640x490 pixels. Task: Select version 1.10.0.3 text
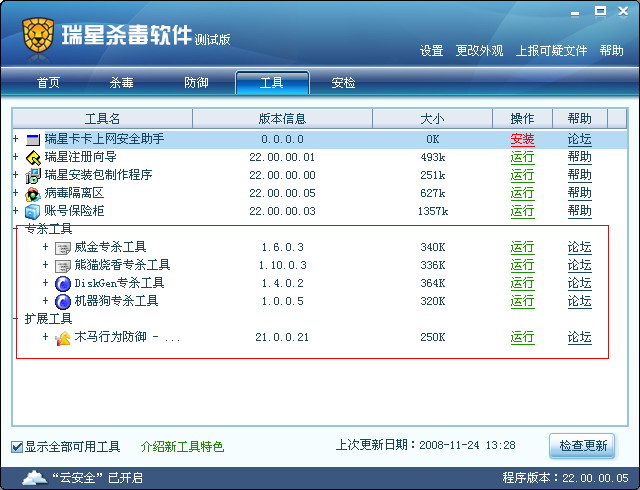point(282,265)
